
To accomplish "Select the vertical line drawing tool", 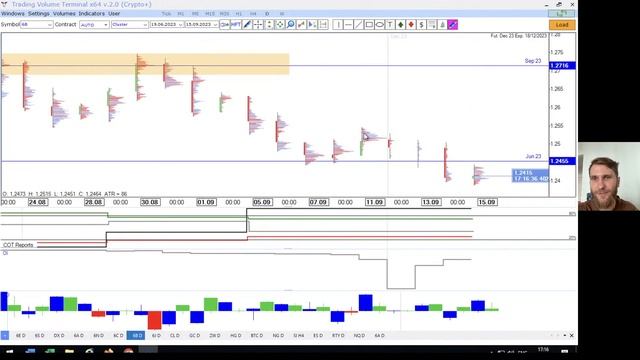I will [x=338, y=24].
